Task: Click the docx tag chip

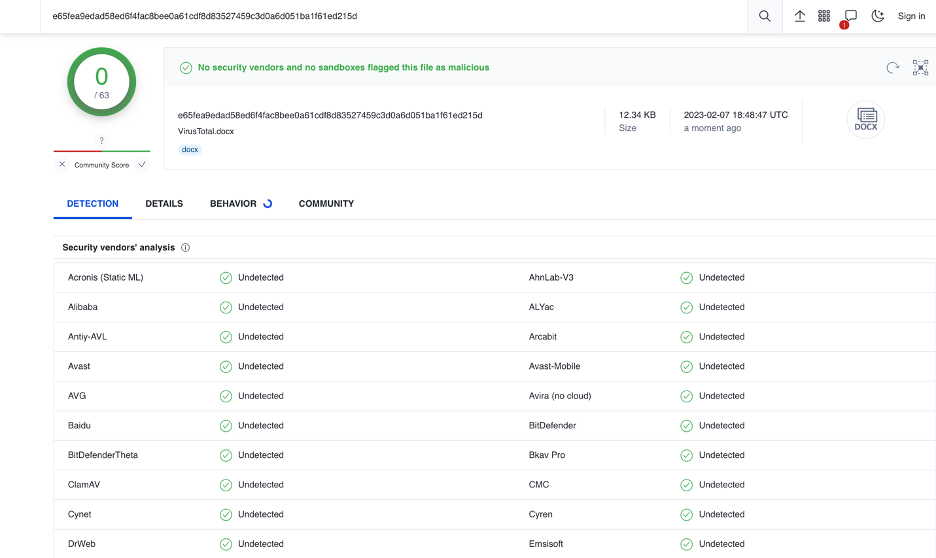Action: (190, 150)
